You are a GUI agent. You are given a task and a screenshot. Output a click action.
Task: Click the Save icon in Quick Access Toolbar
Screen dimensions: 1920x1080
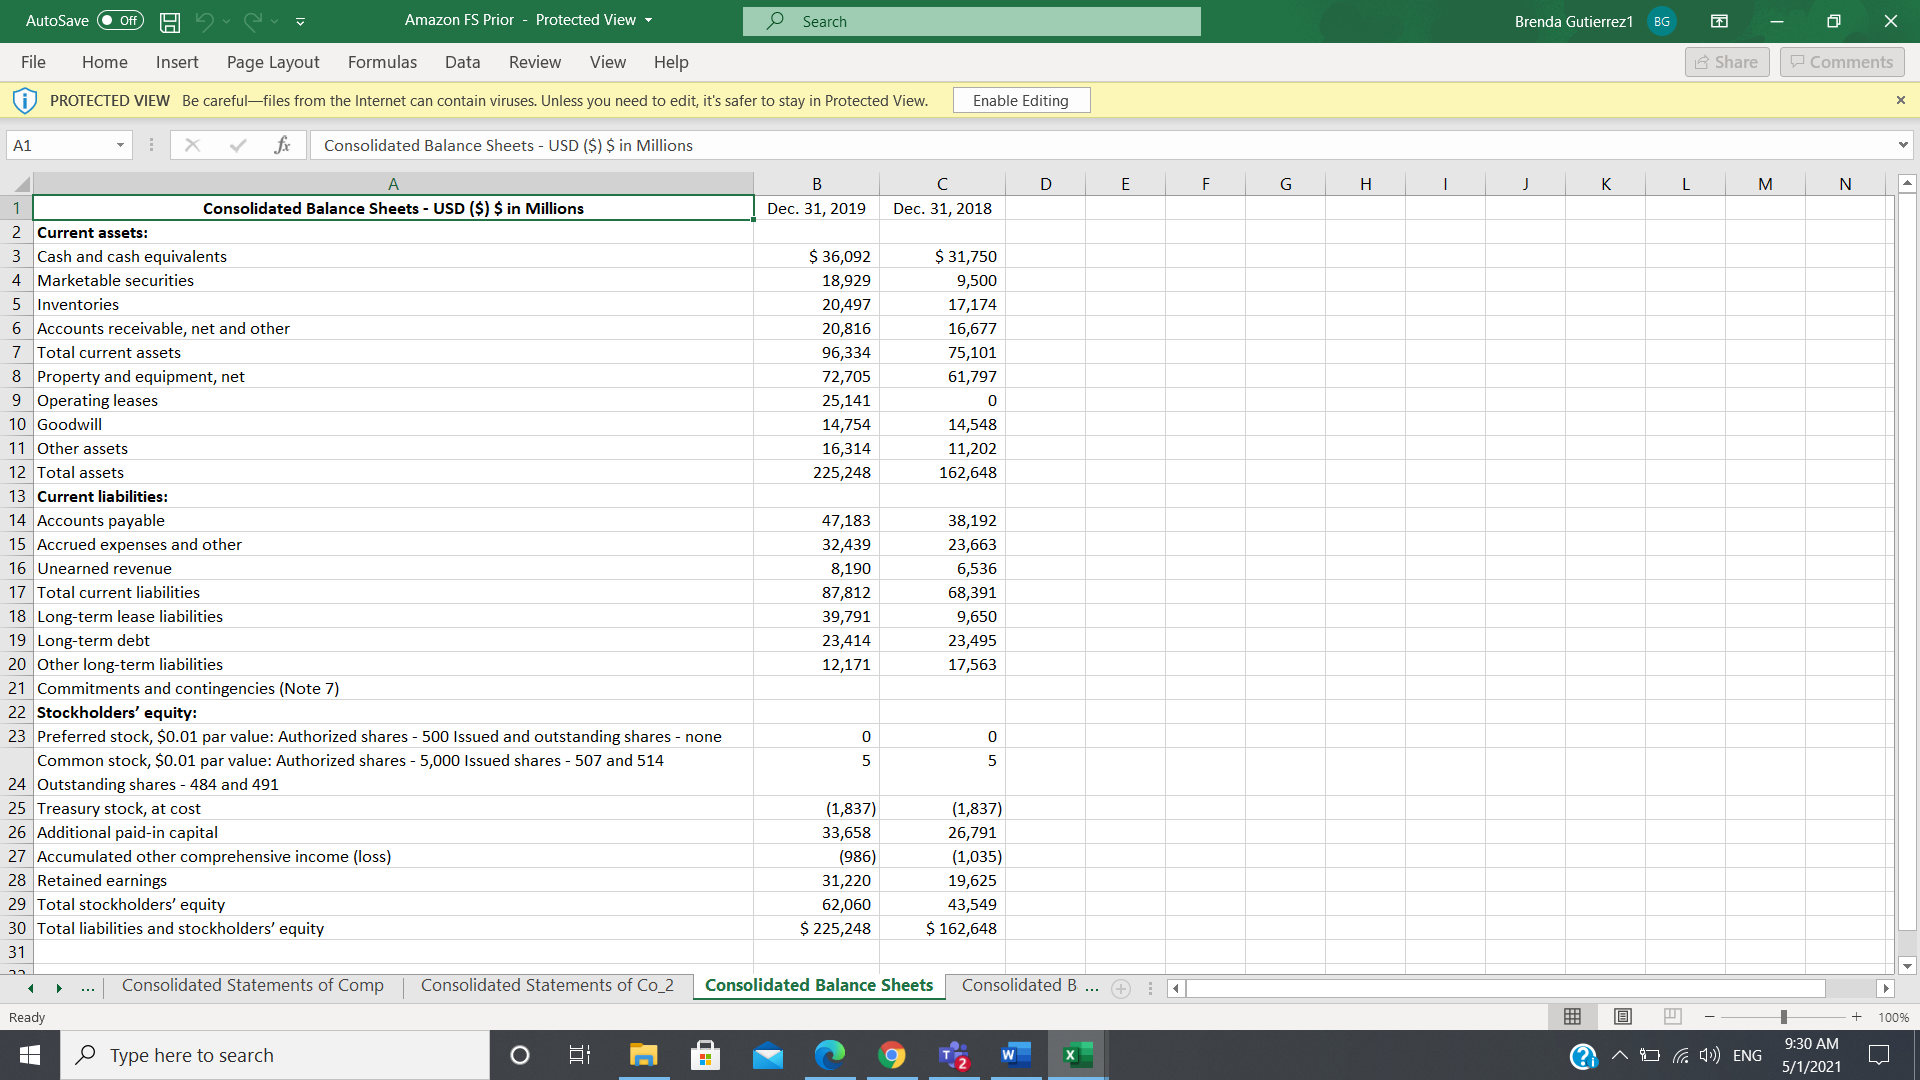pyautogui.click(x=169, y=21)
